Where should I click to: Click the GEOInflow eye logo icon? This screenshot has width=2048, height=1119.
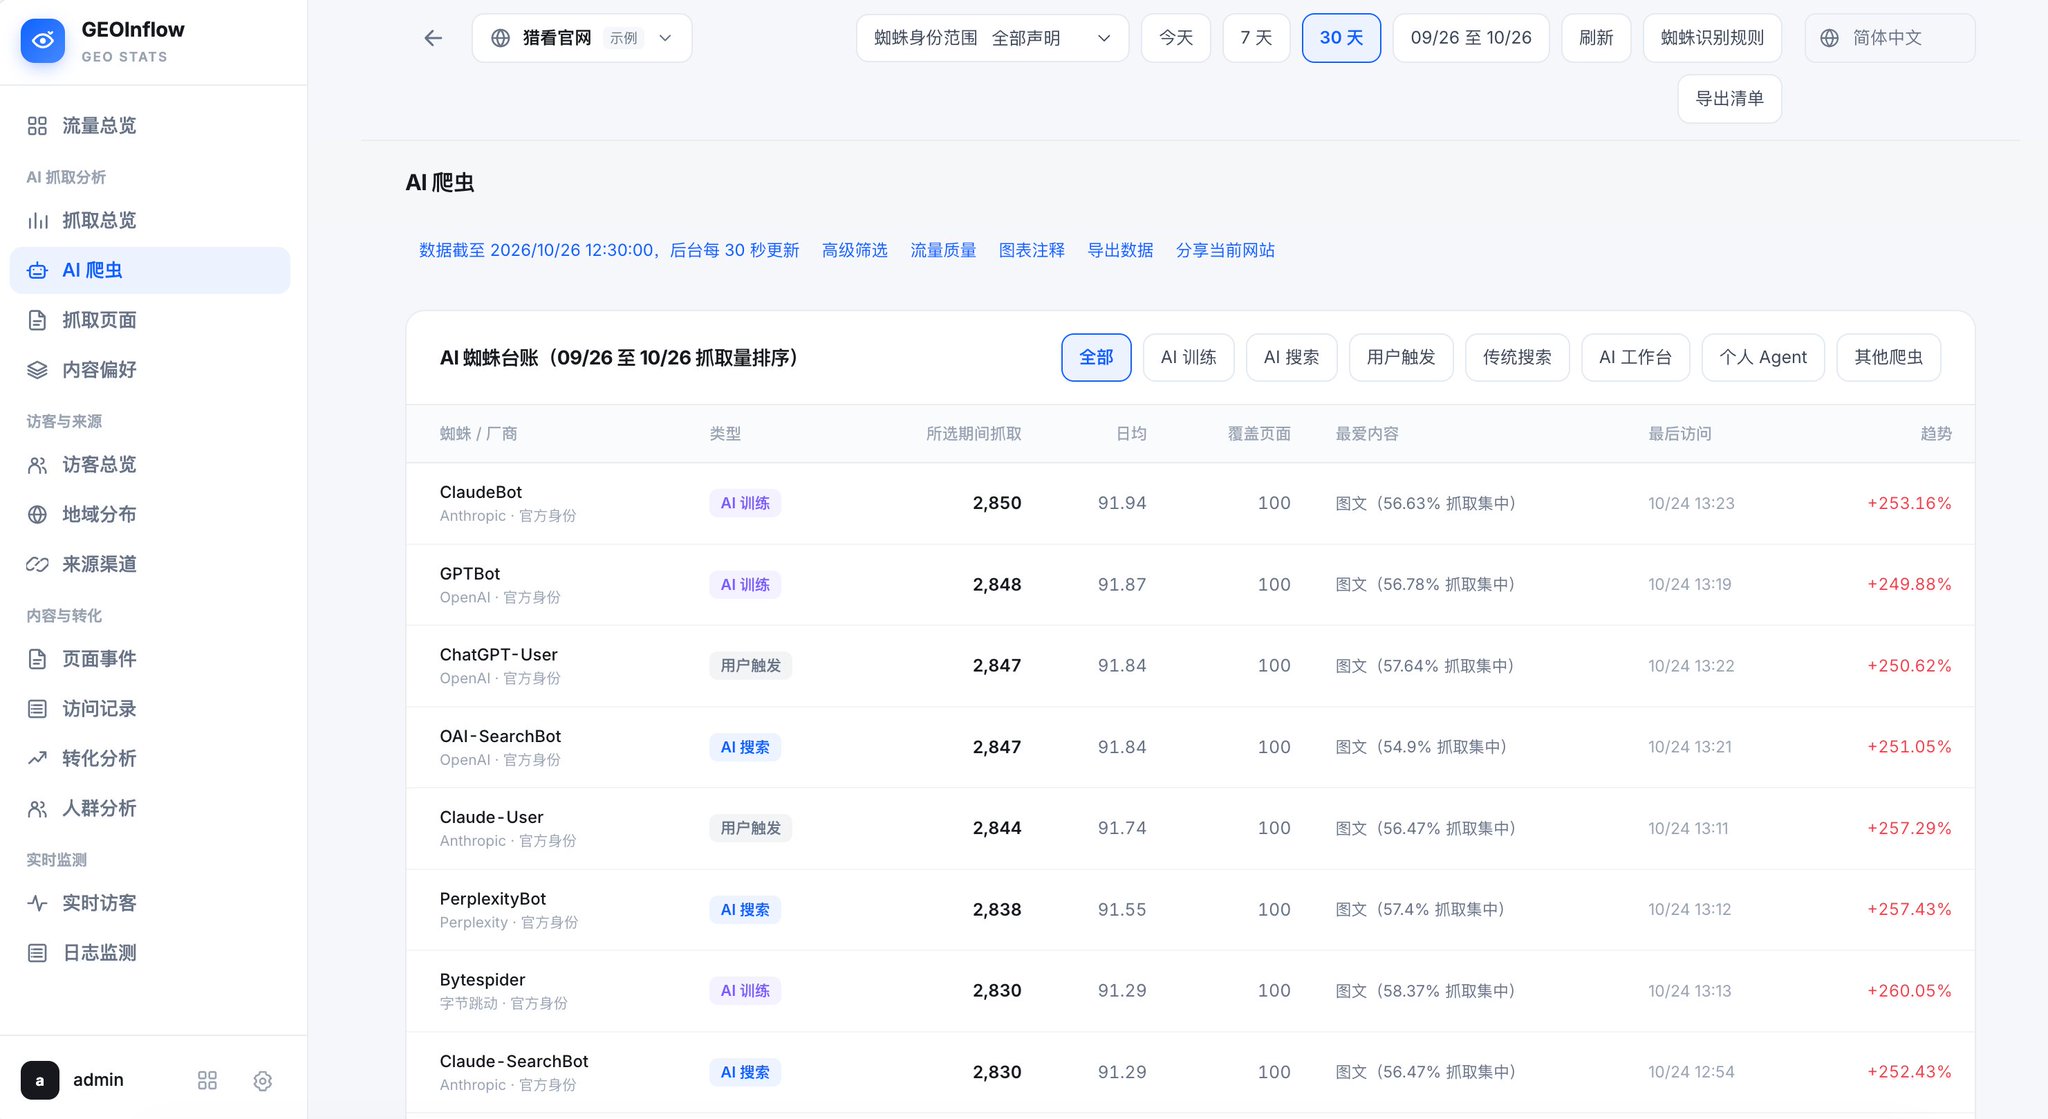pos(42,41)
